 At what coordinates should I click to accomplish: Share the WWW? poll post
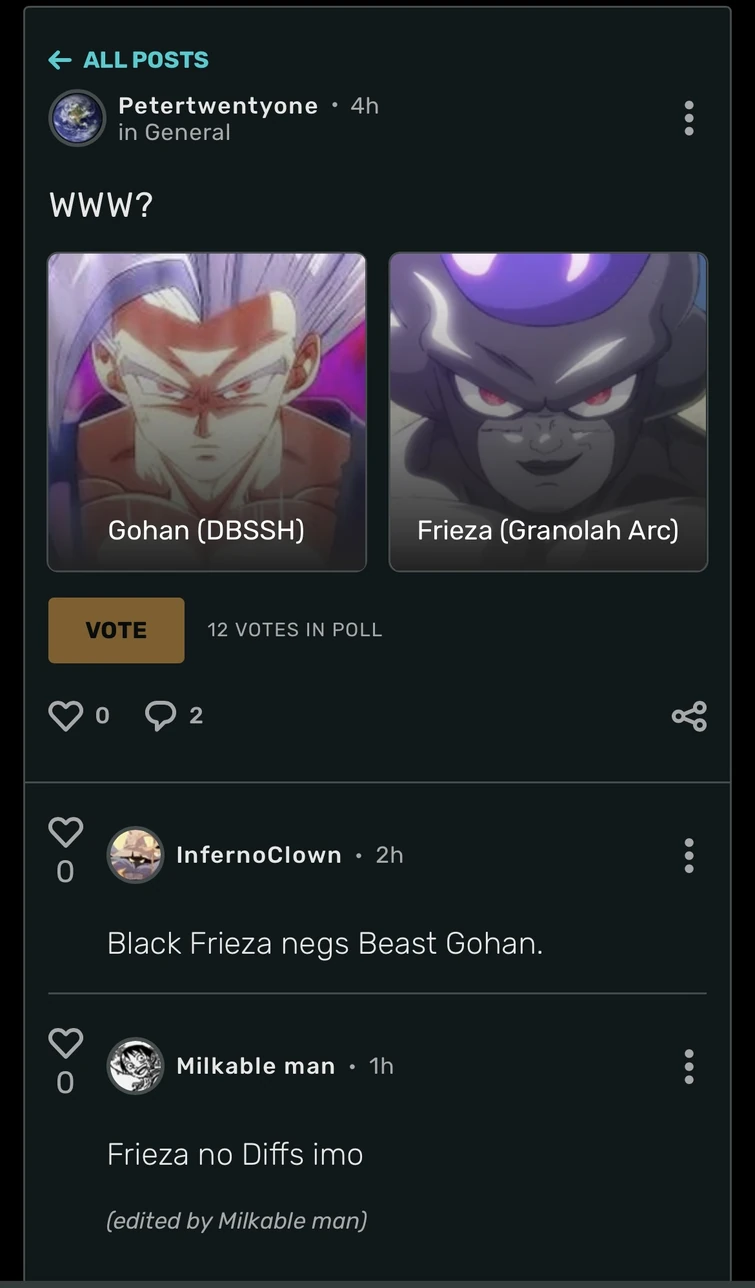689,714
